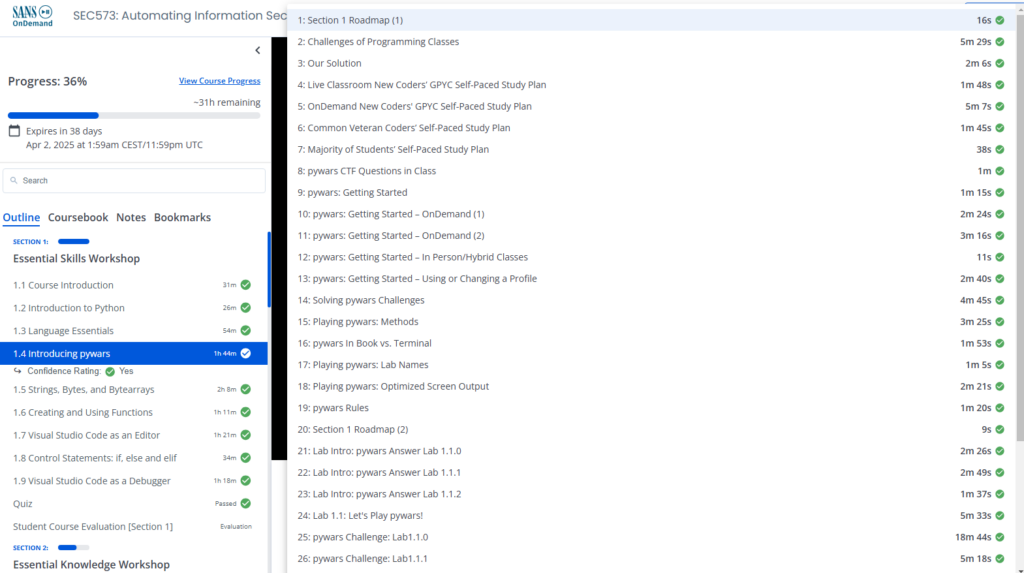Click the SANS OnDemand logo
Image resolution: width=1024 pixels, height=573 pixels.
(x=32, y=16)
